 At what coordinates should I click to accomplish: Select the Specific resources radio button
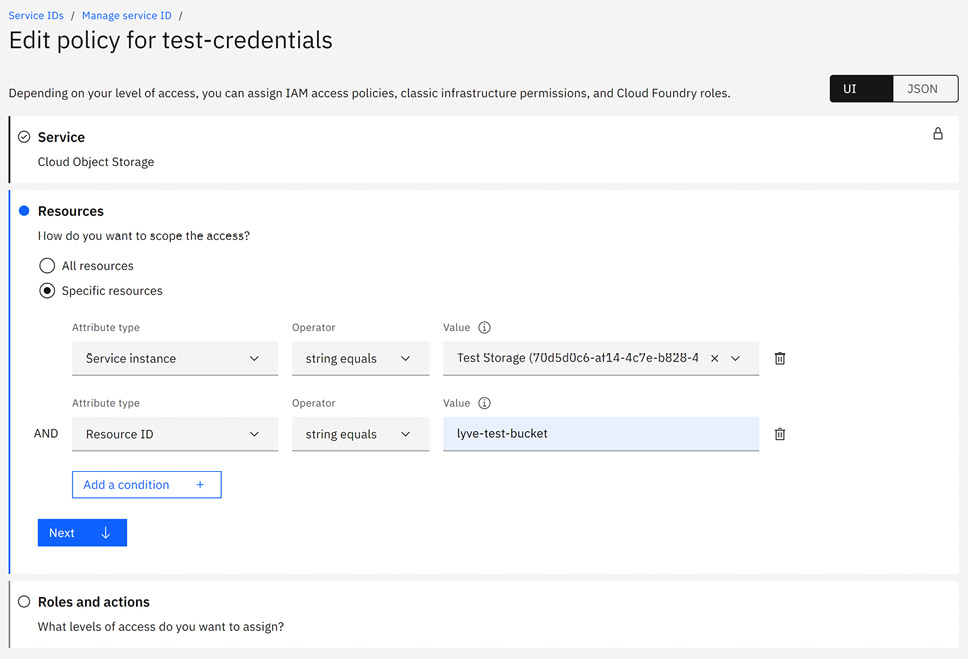click(x=47, y=291)
